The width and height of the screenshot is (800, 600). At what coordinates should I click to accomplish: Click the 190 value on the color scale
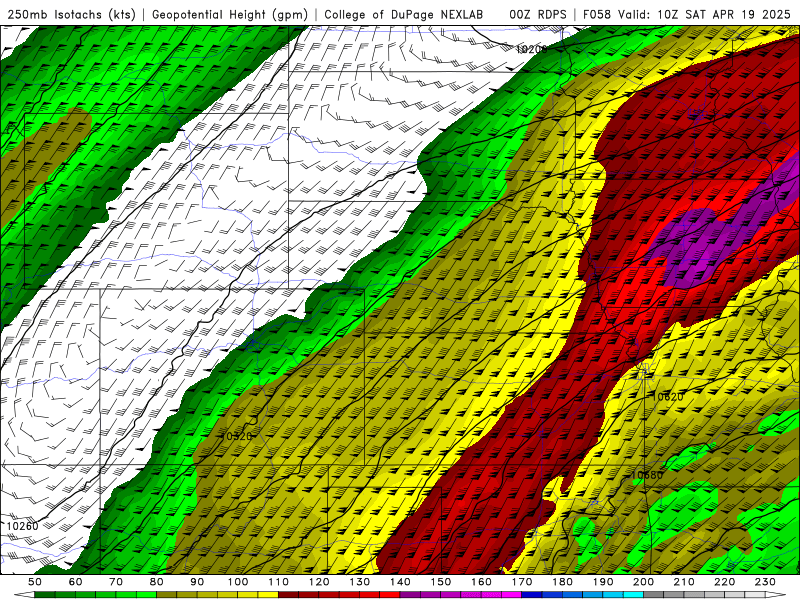[603, 582]
